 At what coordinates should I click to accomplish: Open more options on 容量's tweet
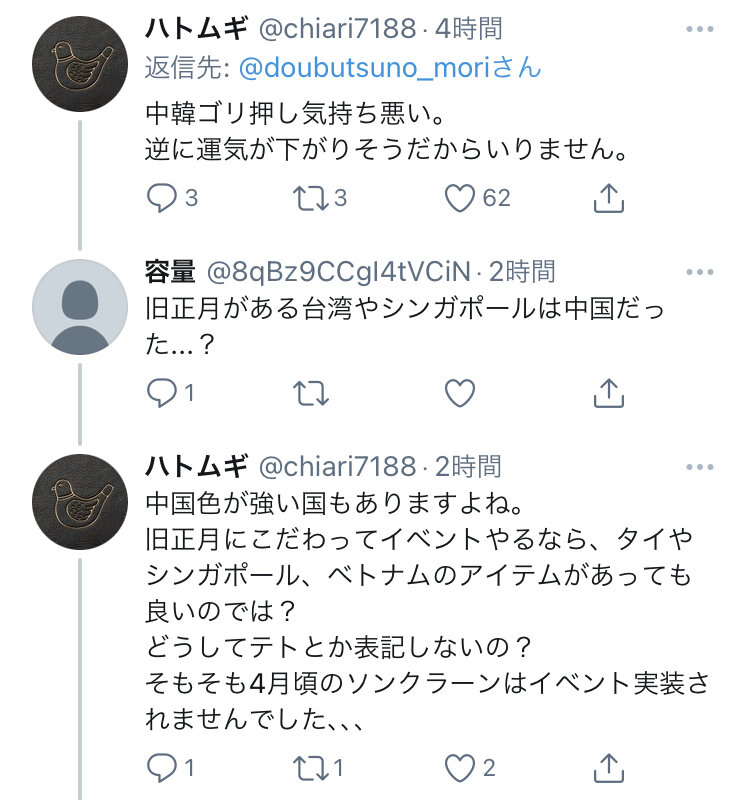(x=698, y=271)
